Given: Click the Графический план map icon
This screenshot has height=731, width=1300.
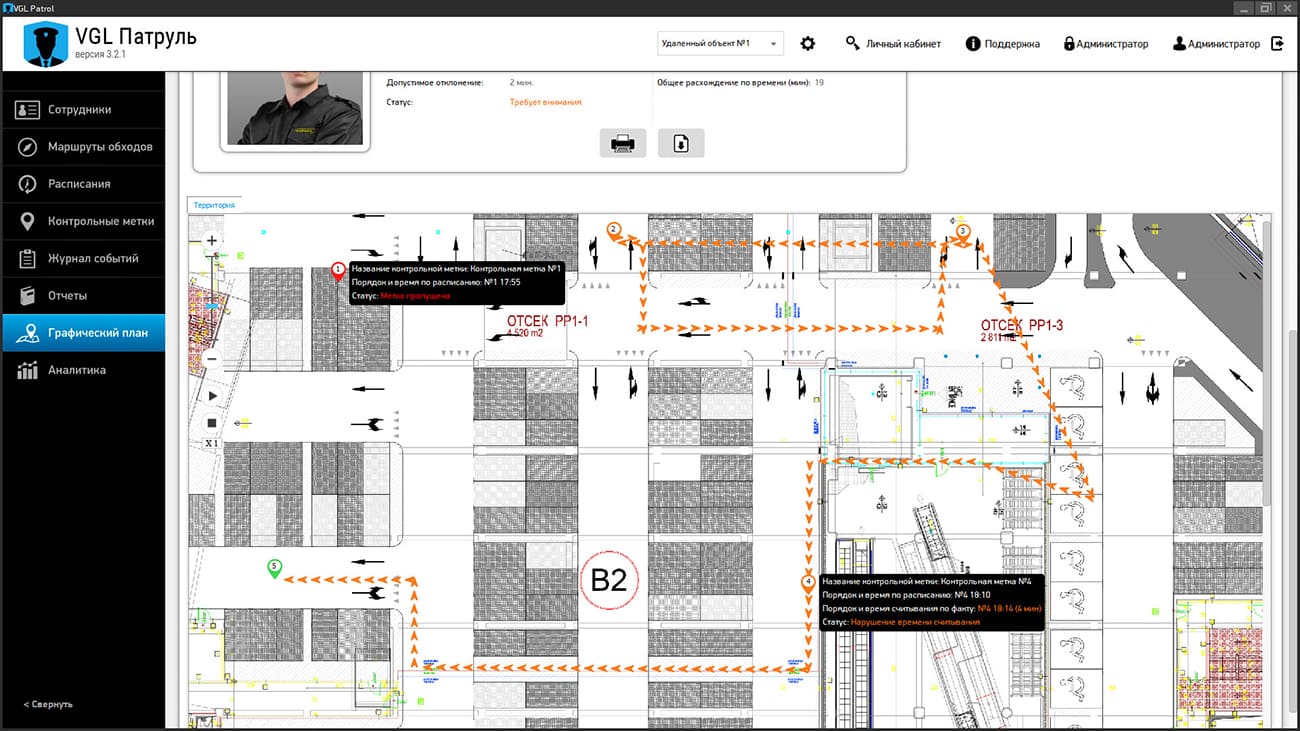Looking at the screenshot, I should (x=28, y=333).
